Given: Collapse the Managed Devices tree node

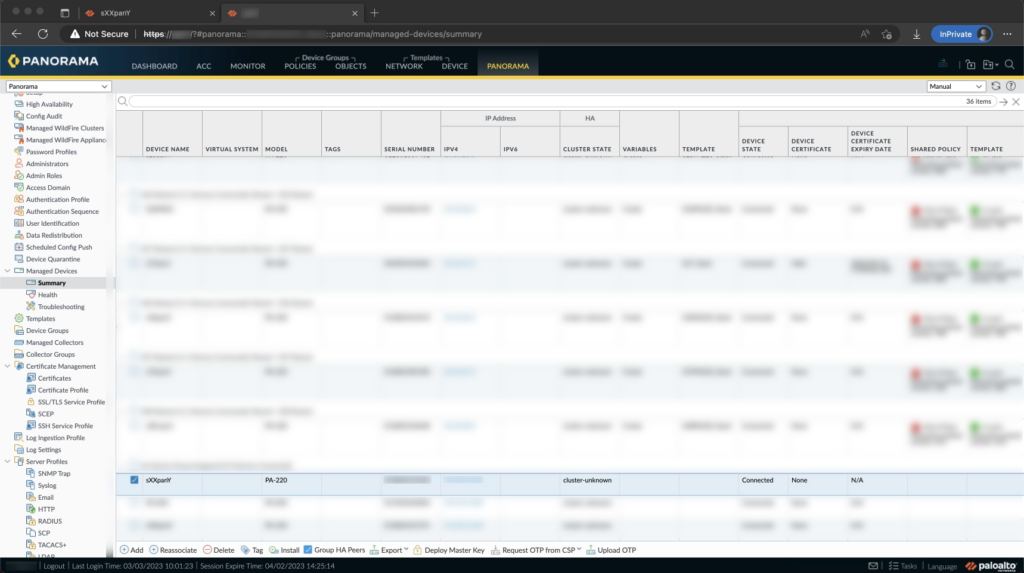Looking at the screenshot, I should (8, 271).
